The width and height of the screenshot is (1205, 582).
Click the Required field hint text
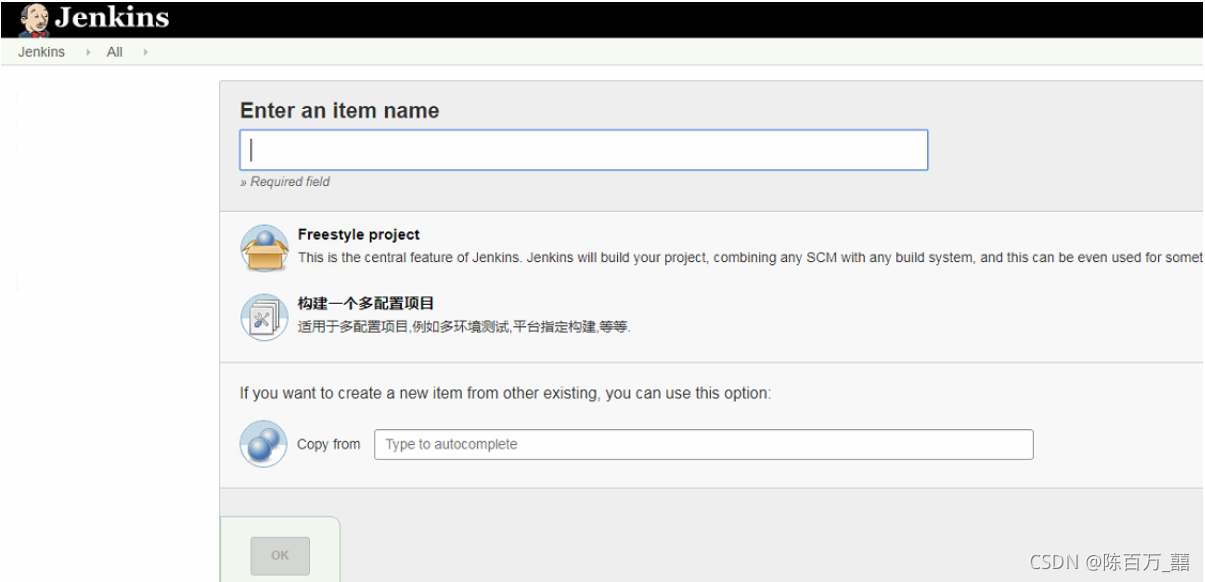click(x=285, y=182)
